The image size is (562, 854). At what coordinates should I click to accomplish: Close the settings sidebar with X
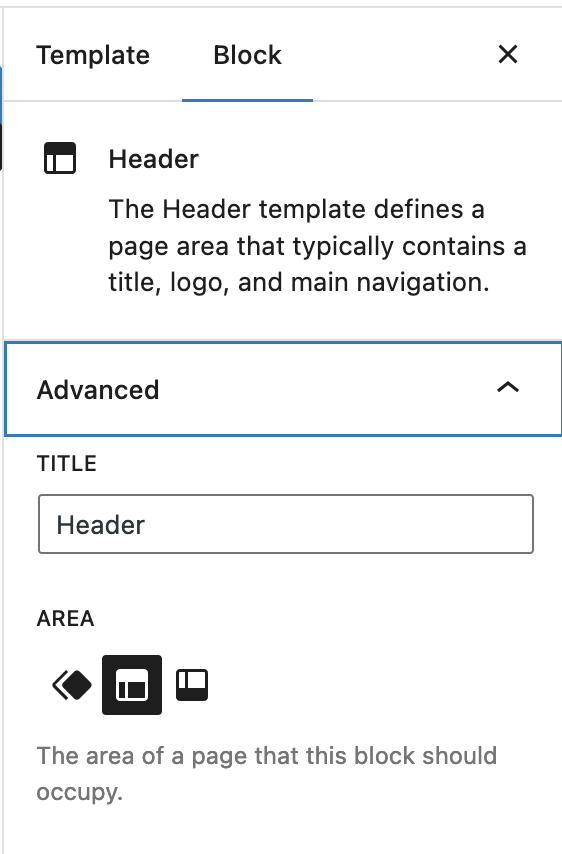click(x=508, y=54)
